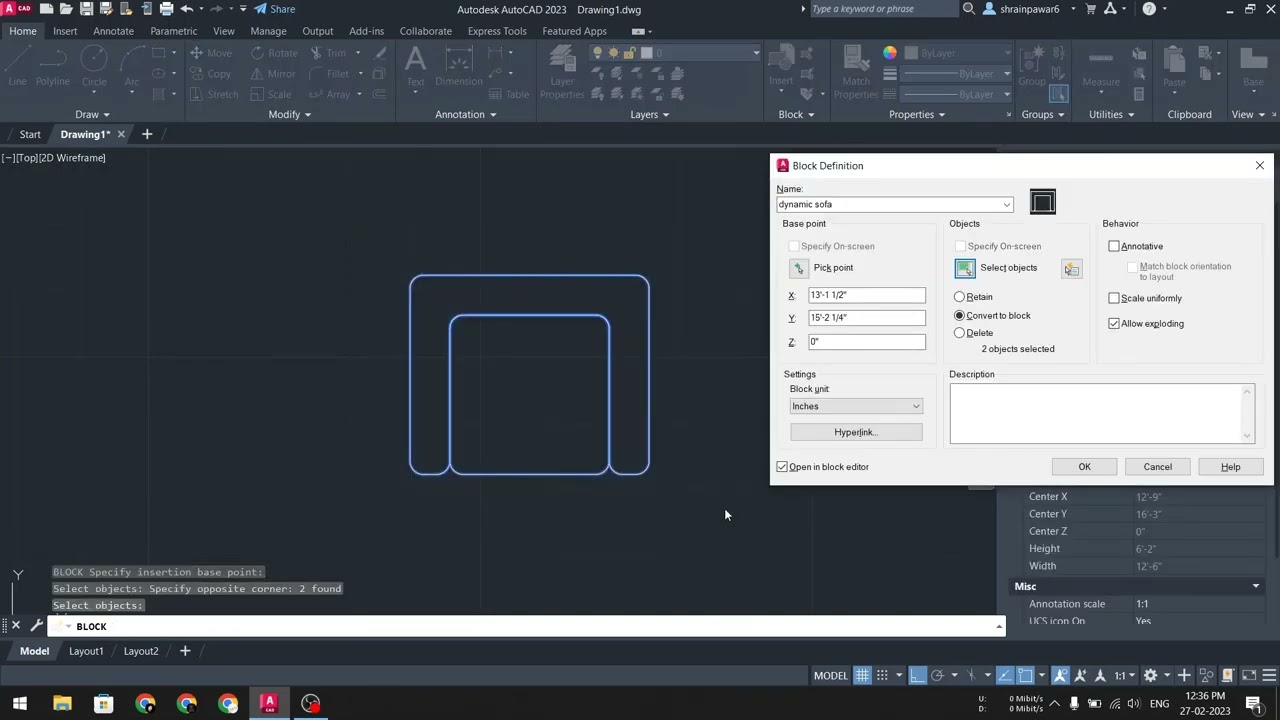Open the block Name dropdown
The height and width of the screenshot is (720, 1280).
pos(1006,204)
